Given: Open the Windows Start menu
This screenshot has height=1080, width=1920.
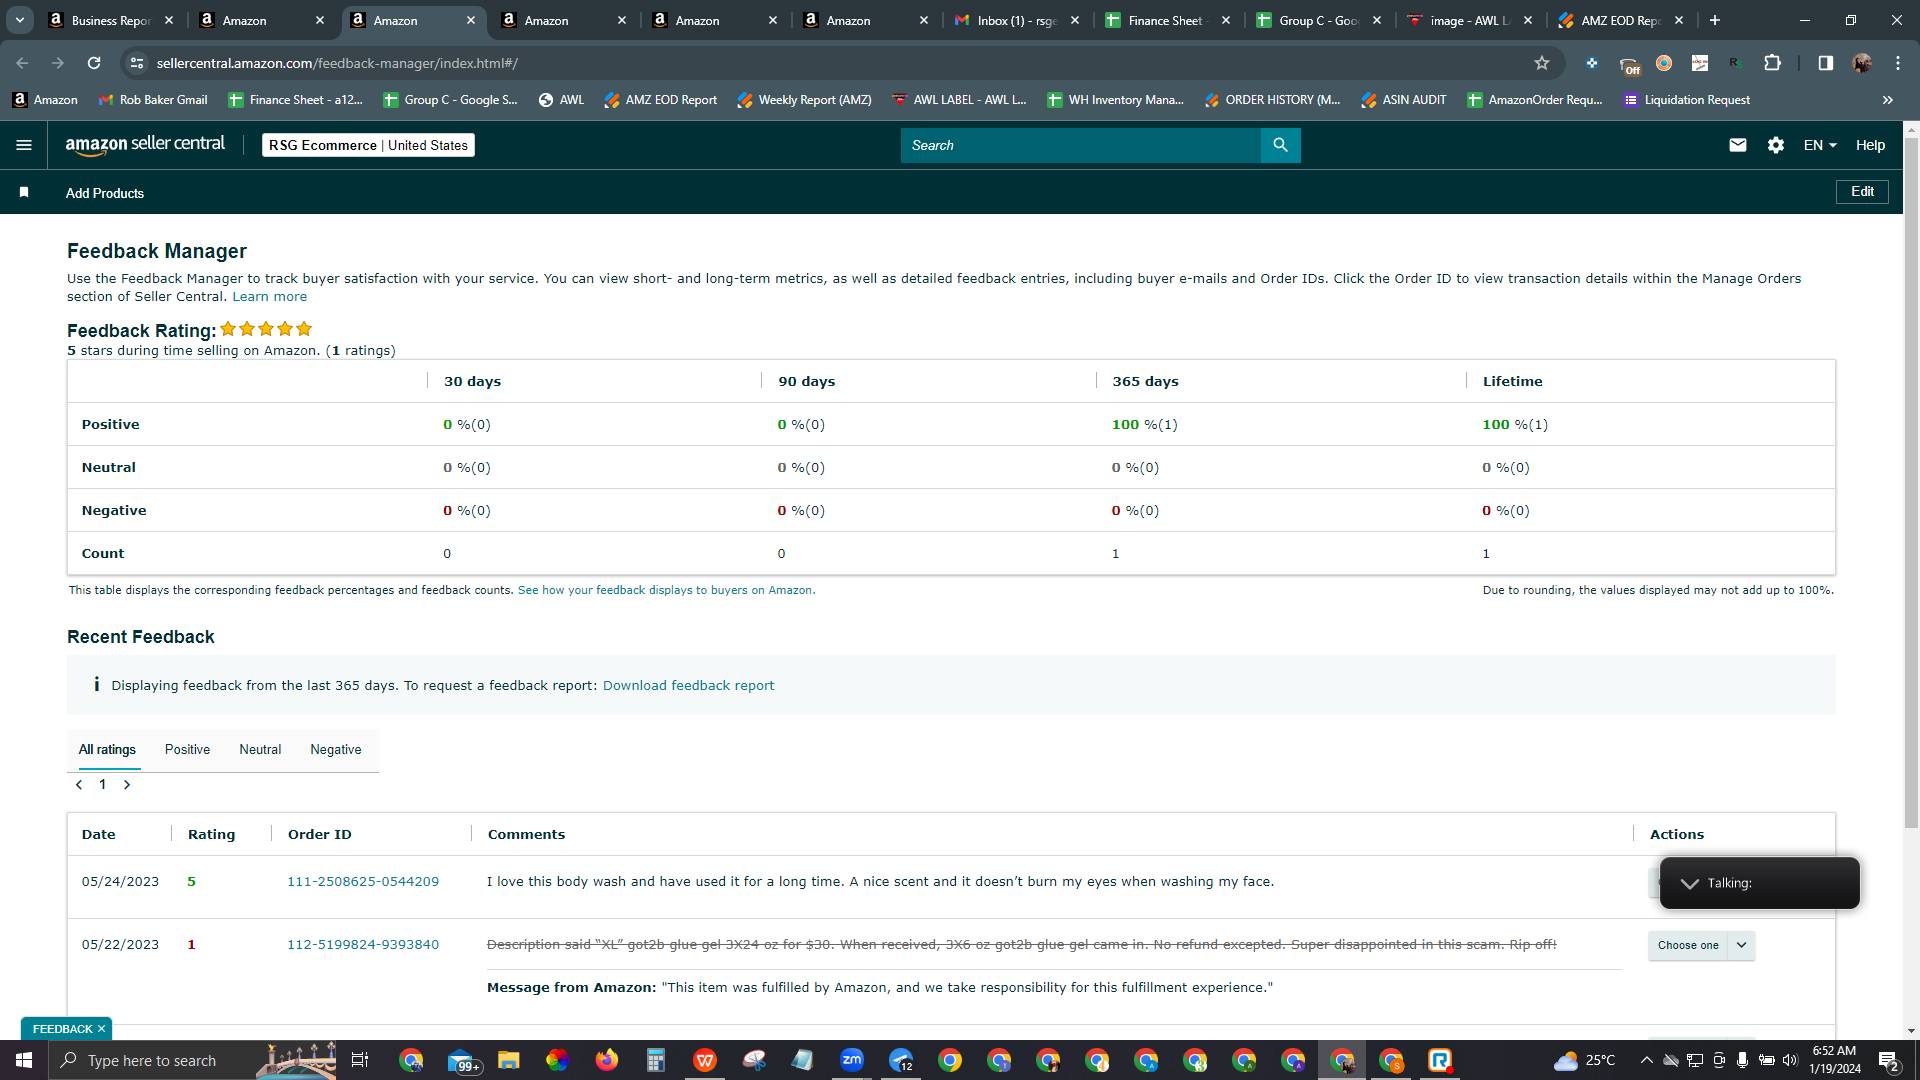Looking at the screenshot, I should (24, 1060).
